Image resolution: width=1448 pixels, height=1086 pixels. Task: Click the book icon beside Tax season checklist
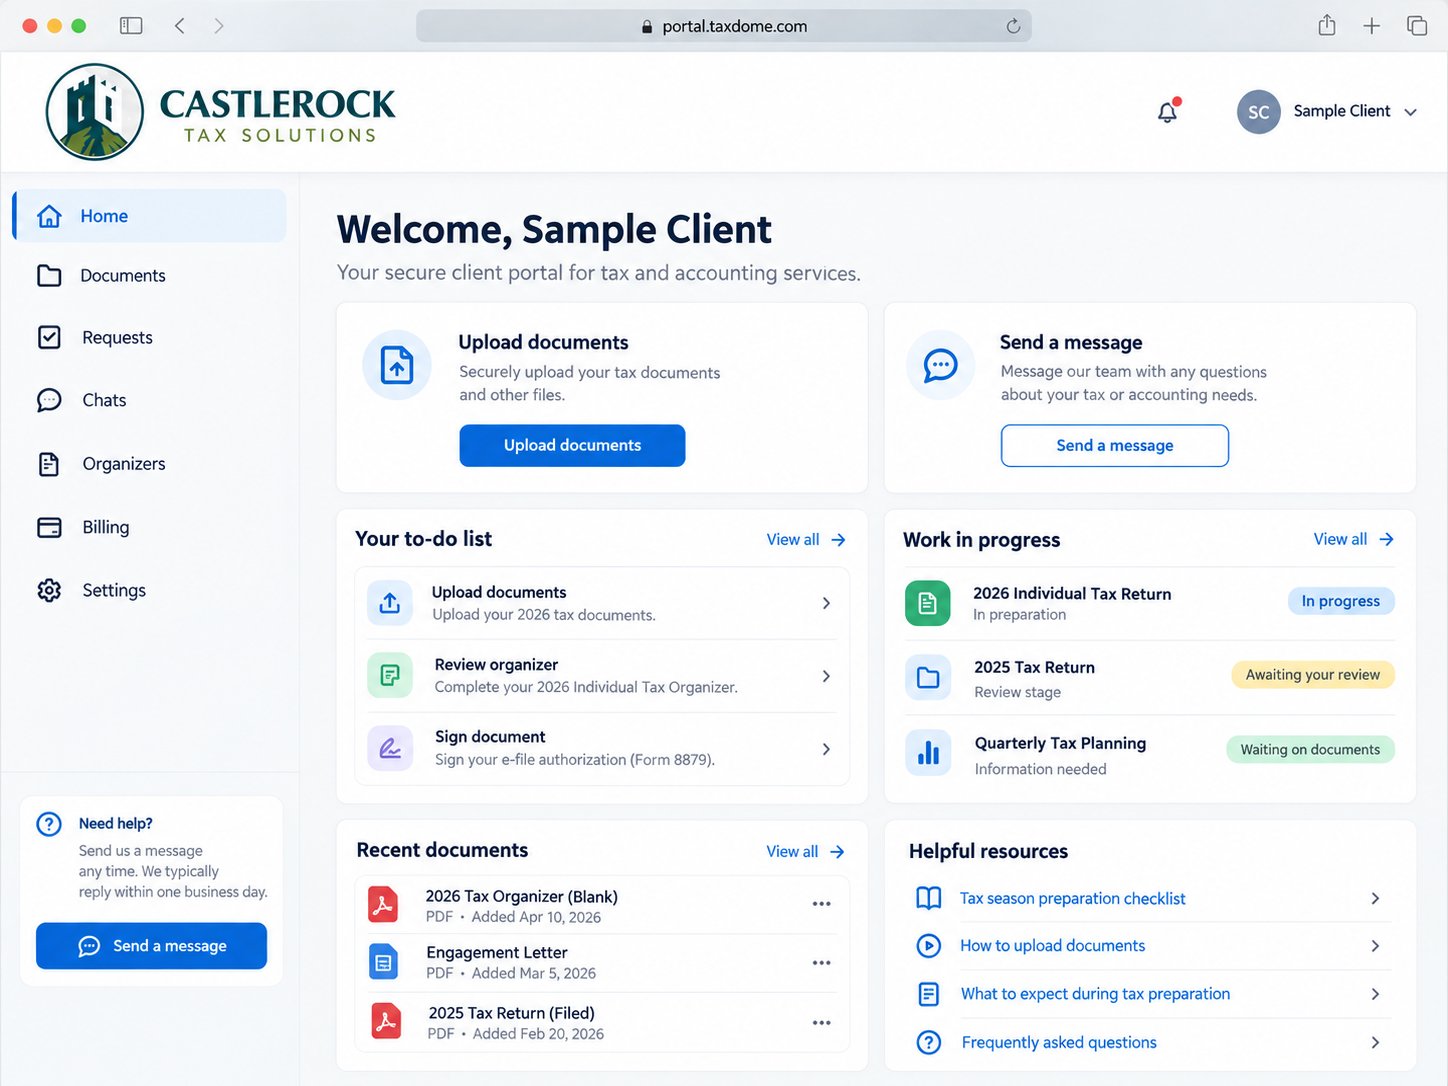click(928, 898)
